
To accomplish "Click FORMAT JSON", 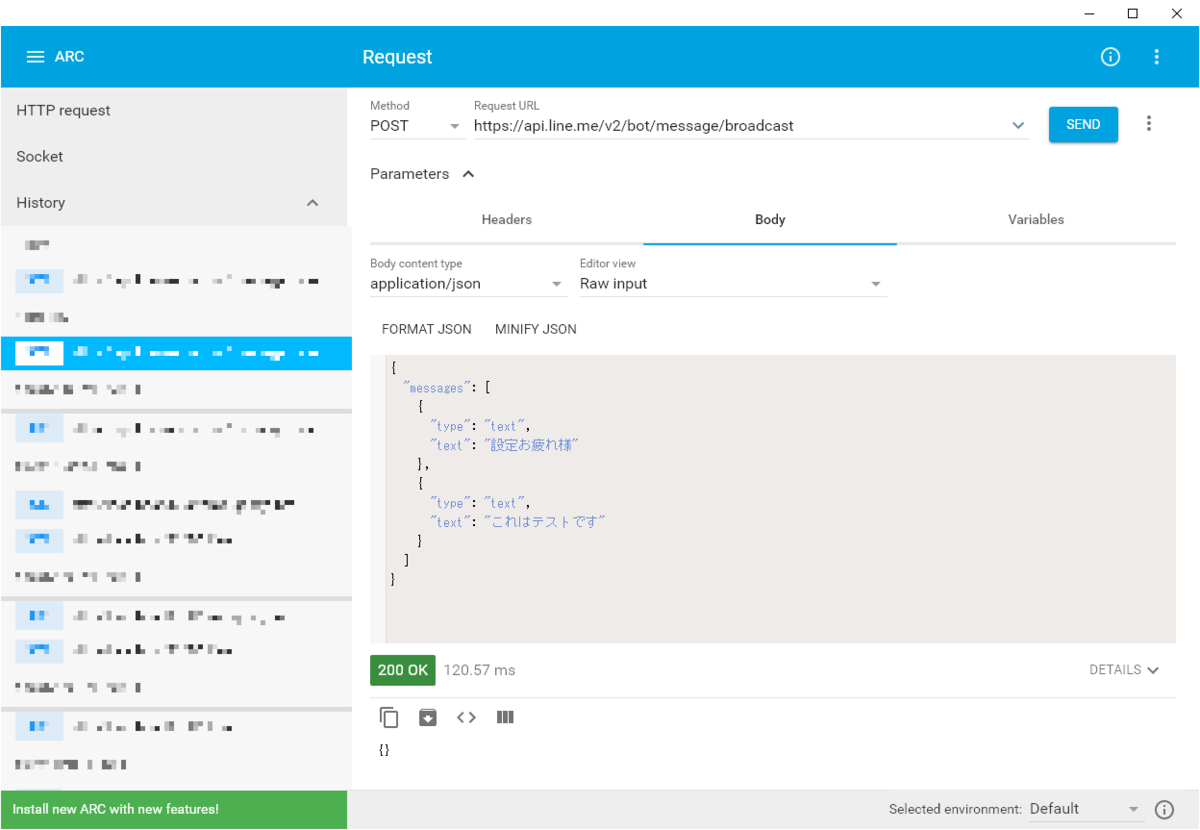I will coord(427,329).
